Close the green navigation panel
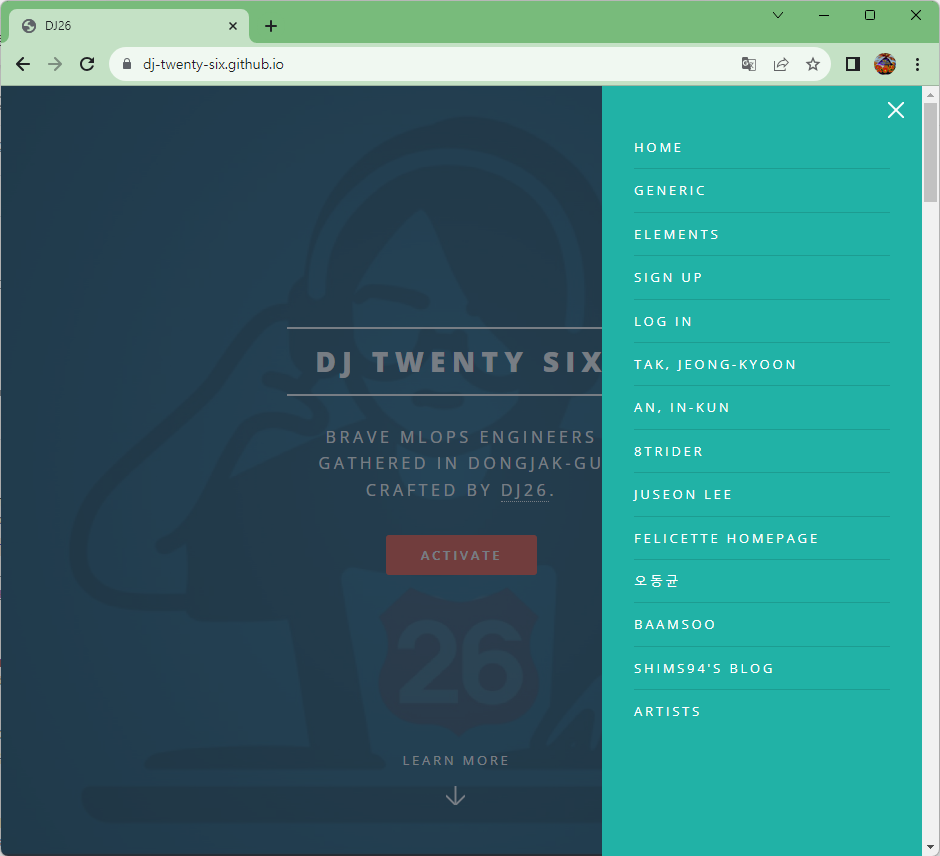Image resolution: width=940 pixels, height=856 pixels. tap(895, 110)
